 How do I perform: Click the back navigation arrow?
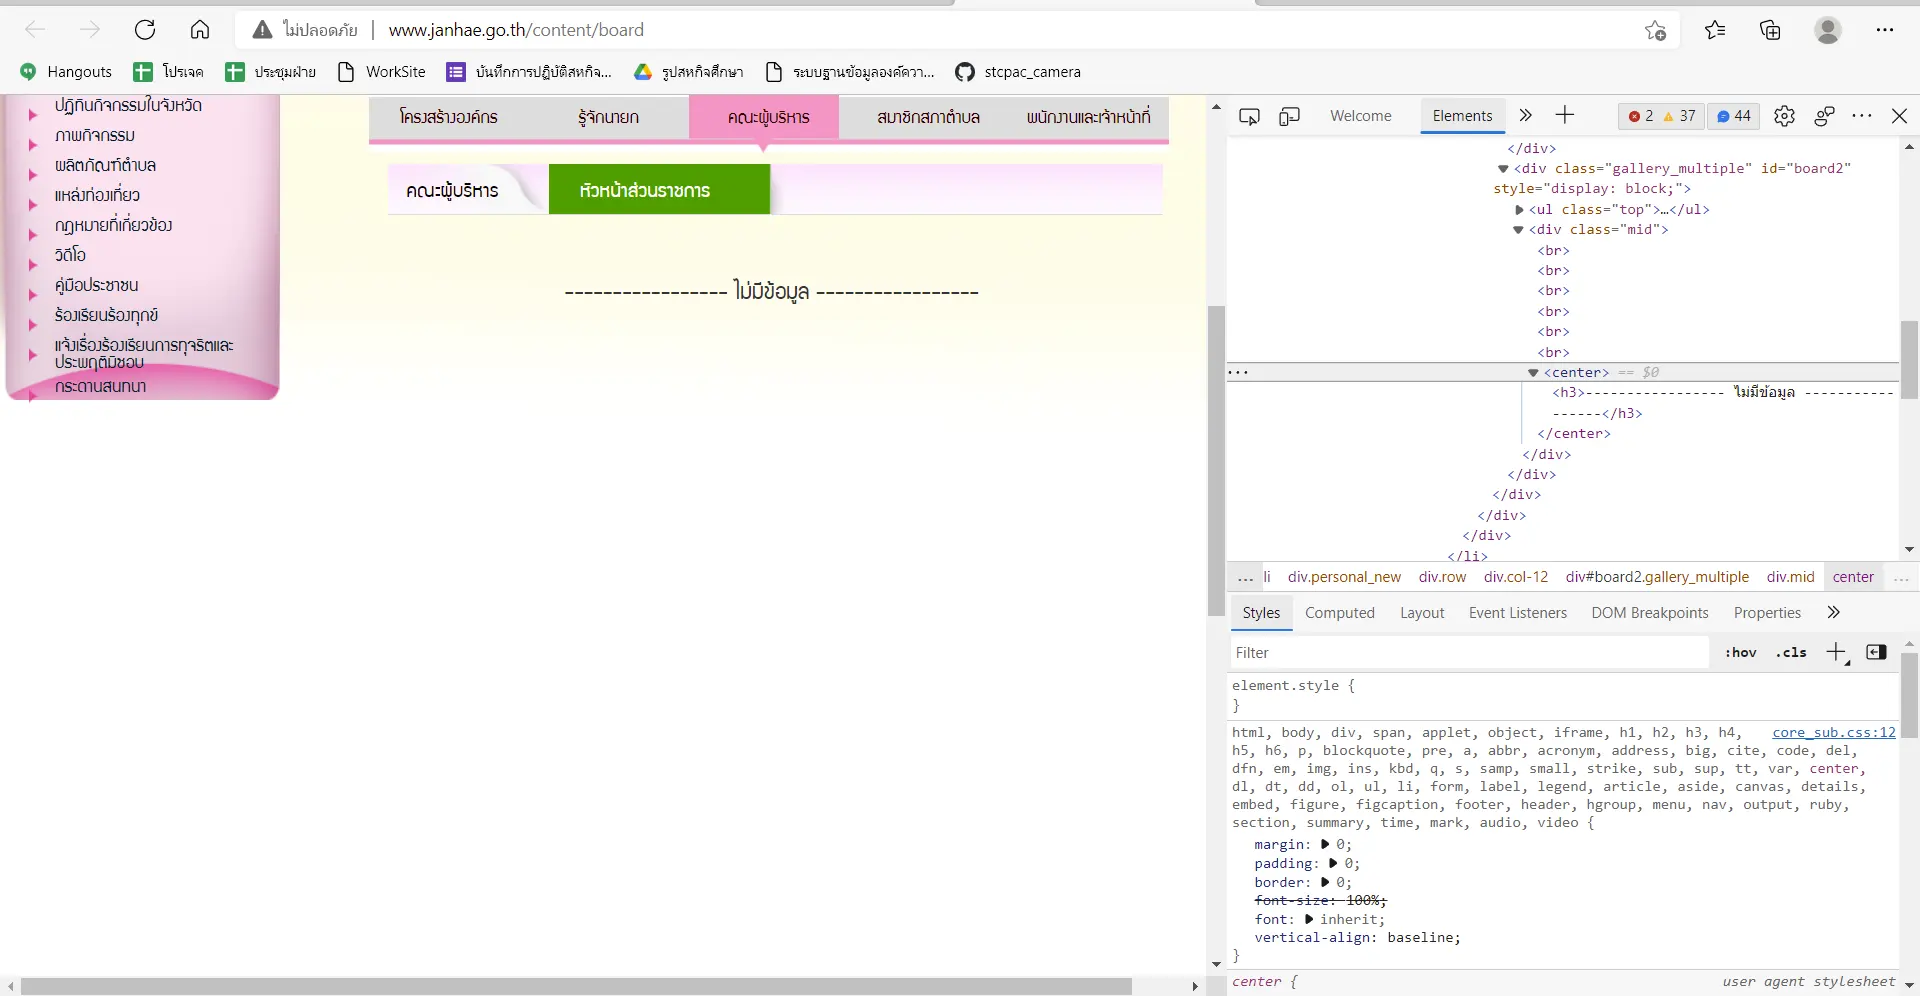35,30
